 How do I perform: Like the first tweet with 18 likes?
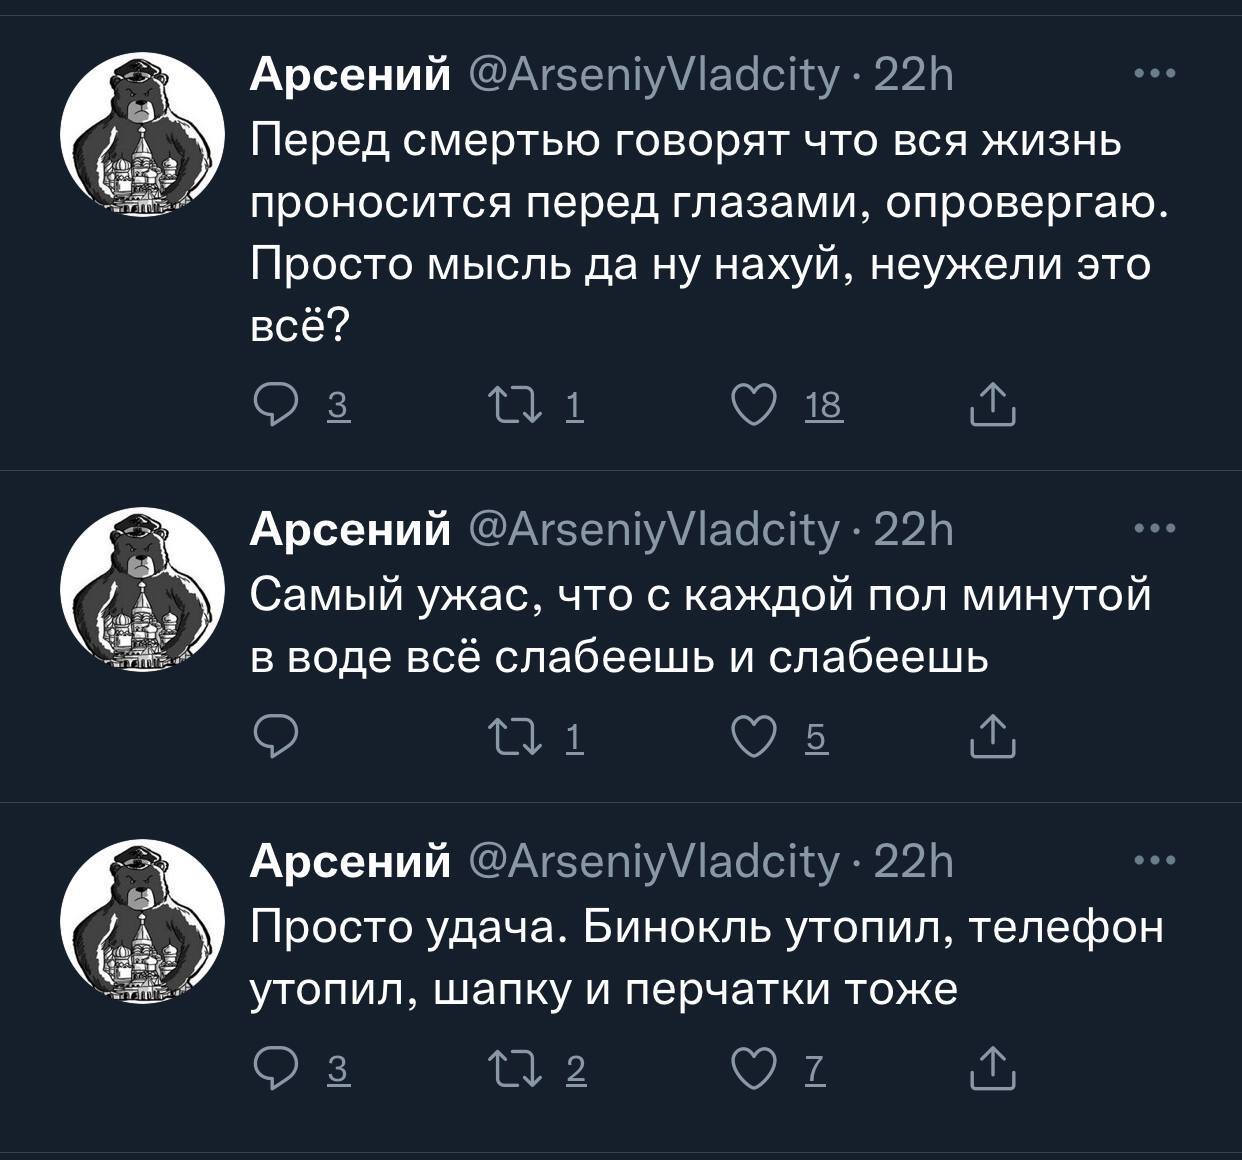752,406
